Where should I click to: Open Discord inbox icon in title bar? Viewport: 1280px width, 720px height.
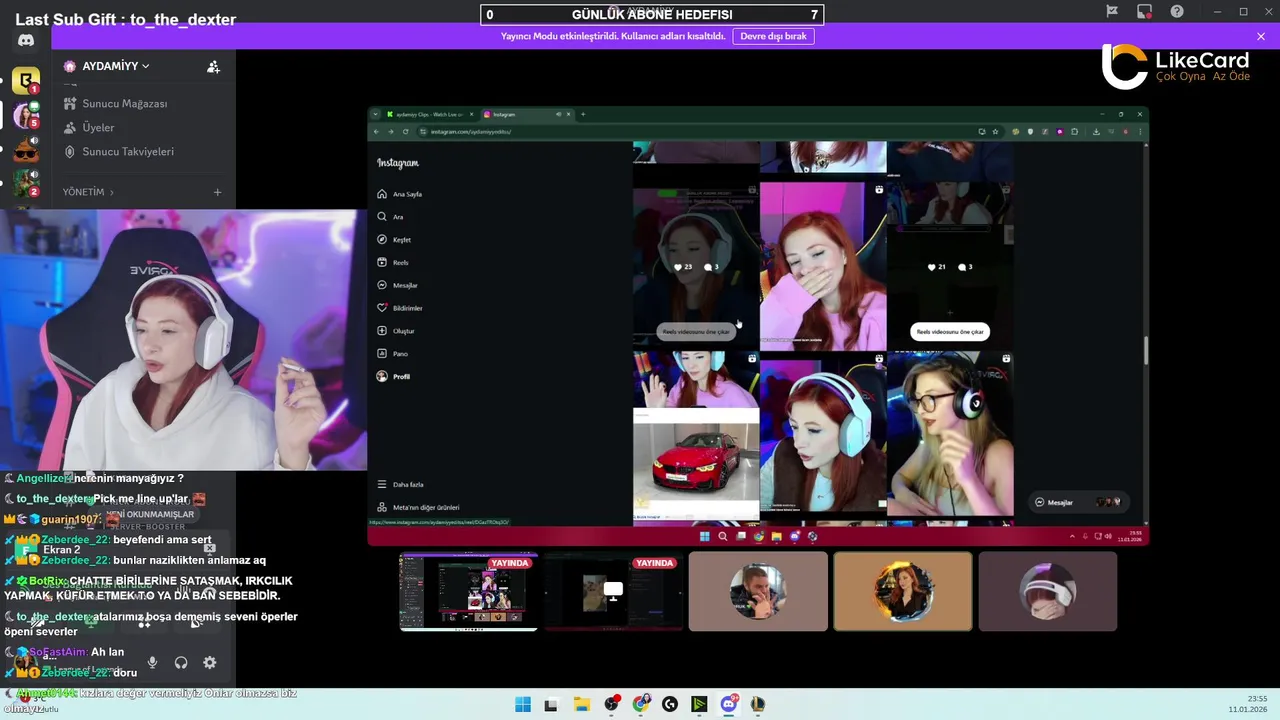click(x=1144, y=12)
